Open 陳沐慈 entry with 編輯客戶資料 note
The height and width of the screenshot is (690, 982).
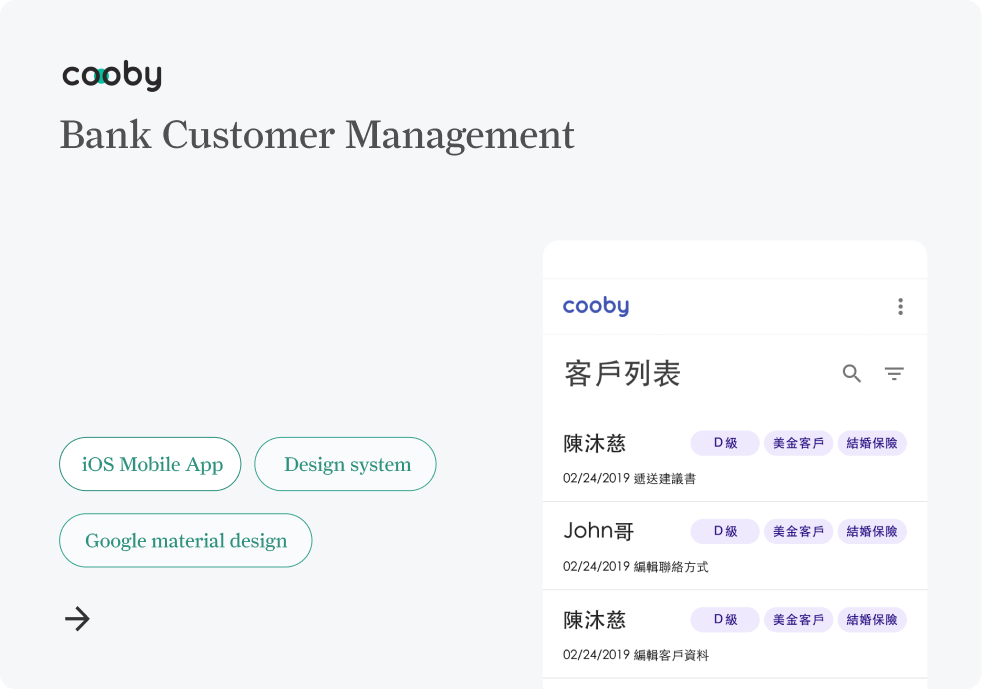pyautogui.click(x=595, y=620)
